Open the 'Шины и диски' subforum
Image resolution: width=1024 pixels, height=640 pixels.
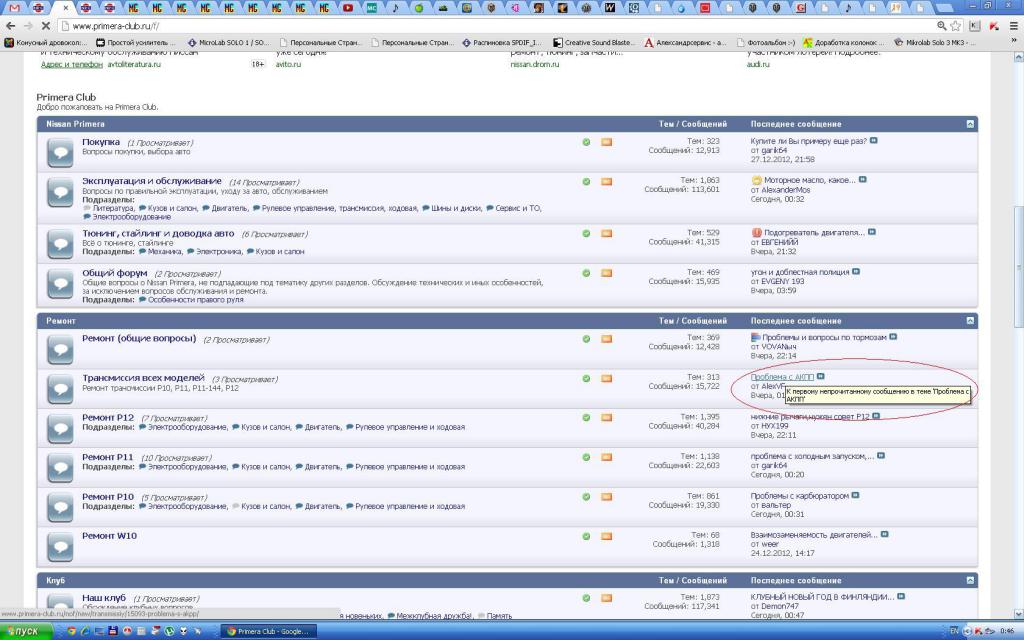point(456,208)
